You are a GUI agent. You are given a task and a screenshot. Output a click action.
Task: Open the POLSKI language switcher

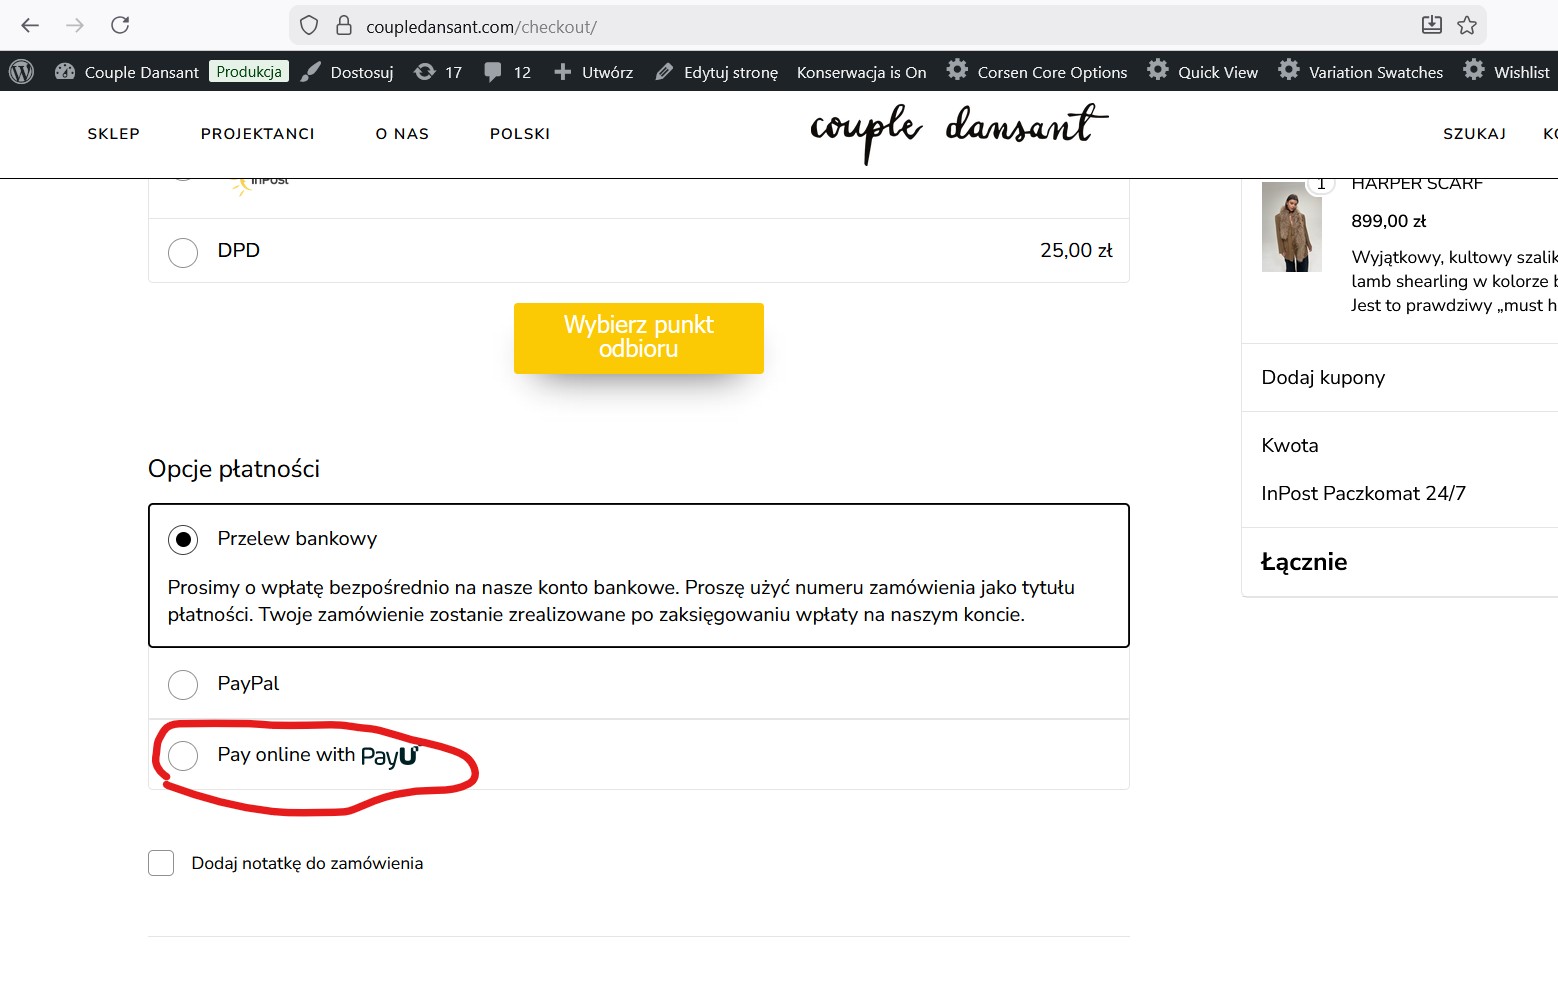click(520, 134)
